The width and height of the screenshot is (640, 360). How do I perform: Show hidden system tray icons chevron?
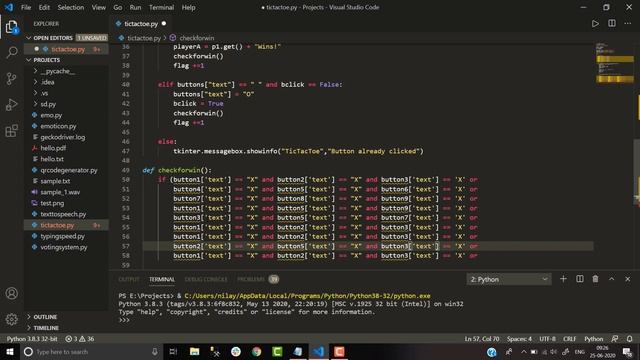523,351
